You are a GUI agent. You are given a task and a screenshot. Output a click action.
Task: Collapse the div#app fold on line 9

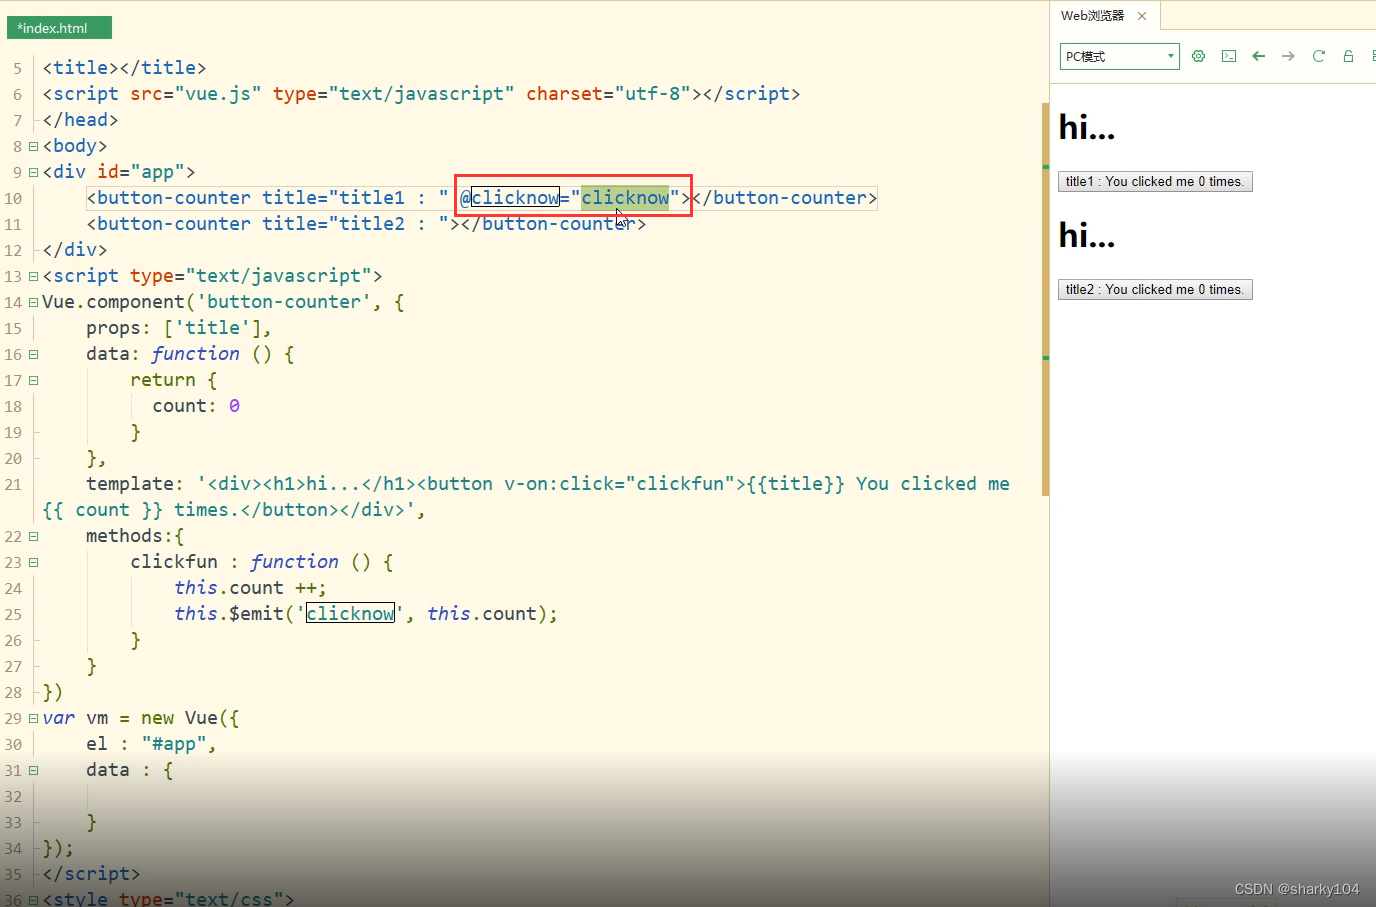[x=33, y=172]
